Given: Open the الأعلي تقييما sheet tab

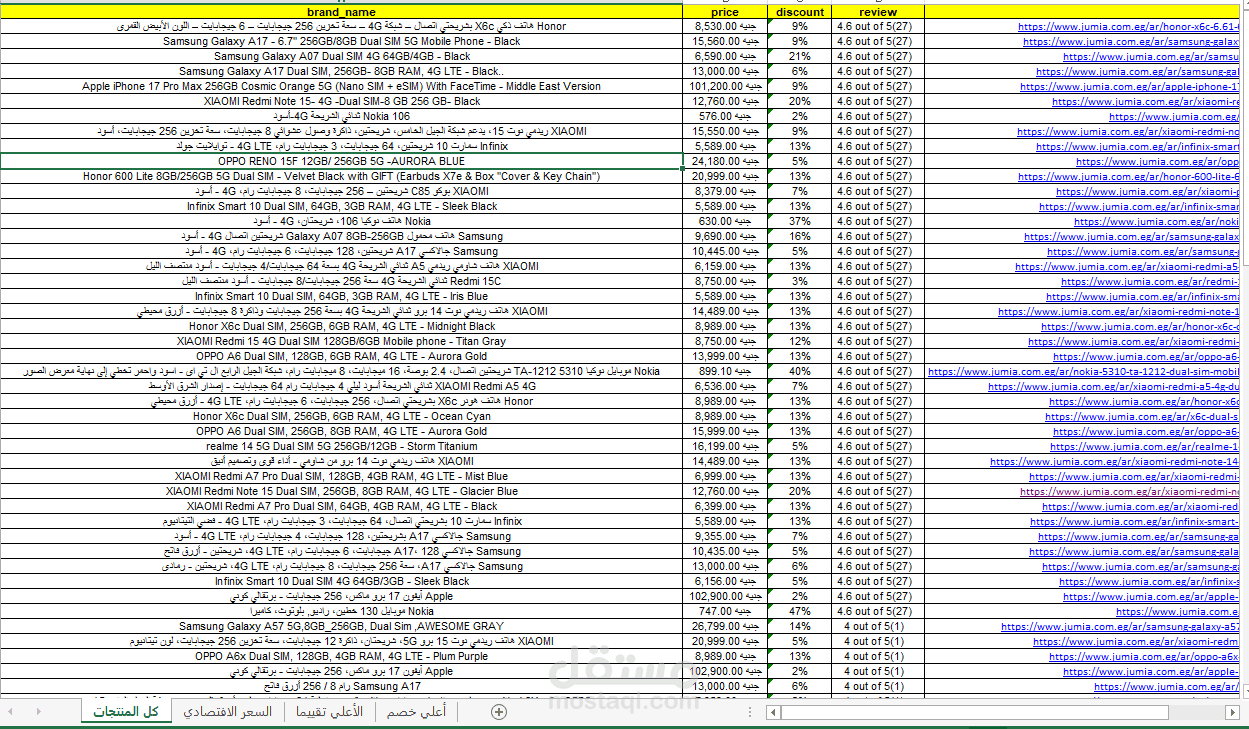Looking at the screenshot, I should pos(331,712).
